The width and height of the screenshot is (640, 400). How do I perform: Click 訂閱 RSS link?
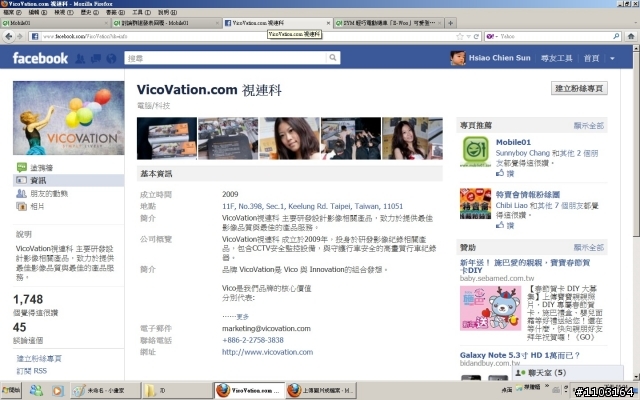[x=31, y=371]
